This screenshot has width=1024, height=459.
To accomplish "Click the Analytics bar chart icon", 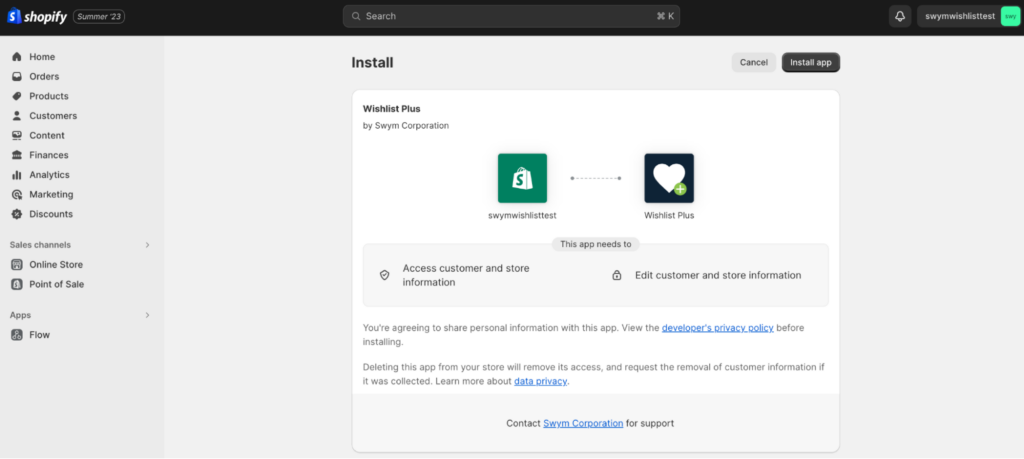I will click(17, 174).
